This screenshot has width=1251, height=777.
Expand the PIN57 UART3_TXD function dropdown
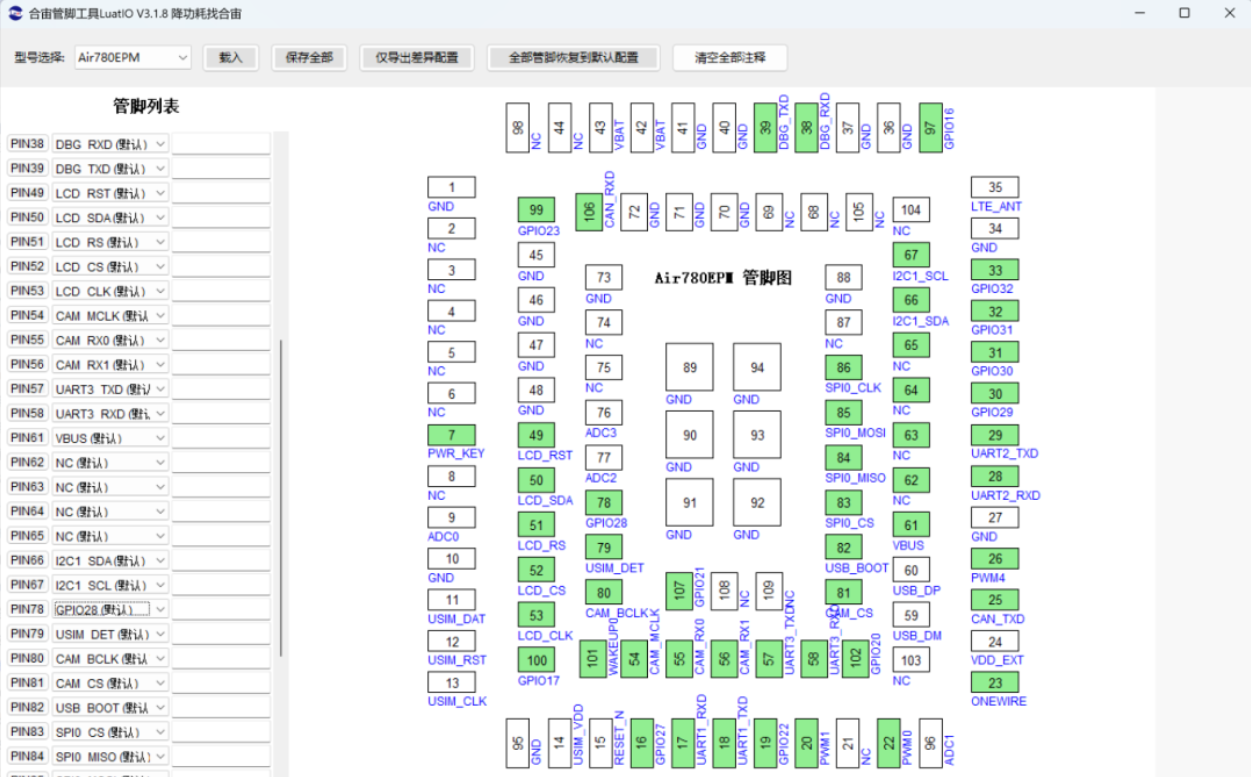pyautogui.click(x=111, y=389)
